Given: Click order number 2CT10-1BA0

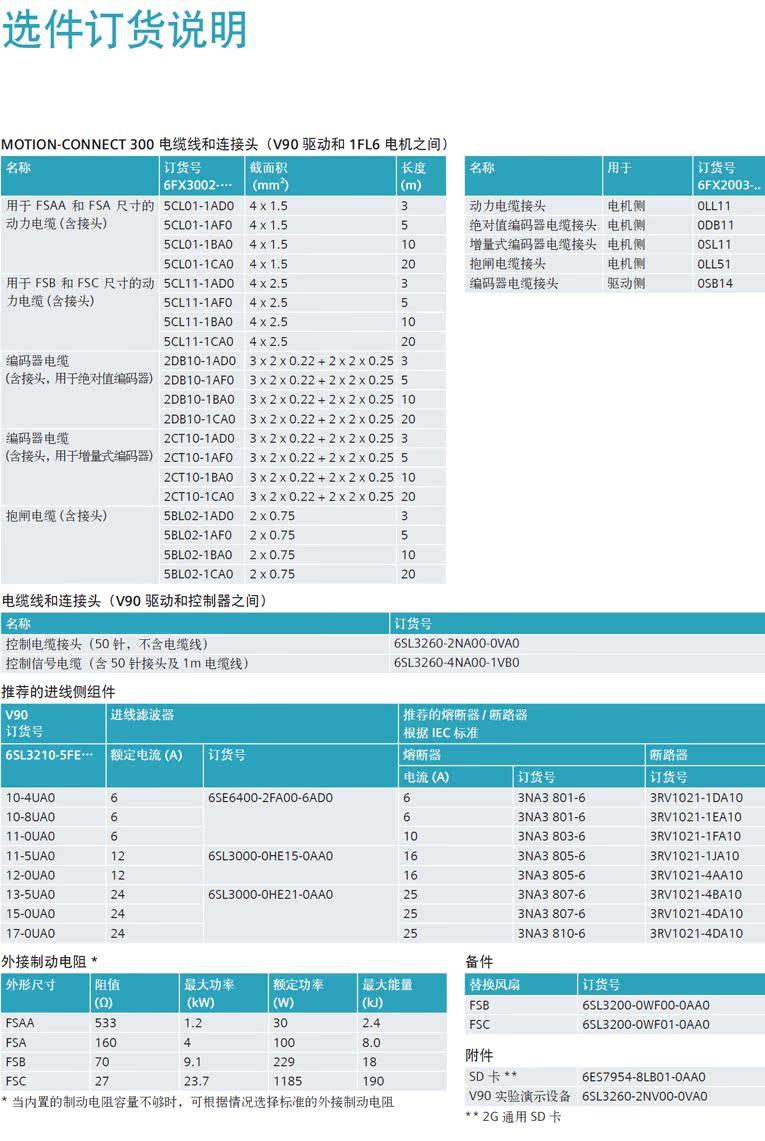Looking at the screenshot, I should (x=199, y=477).
